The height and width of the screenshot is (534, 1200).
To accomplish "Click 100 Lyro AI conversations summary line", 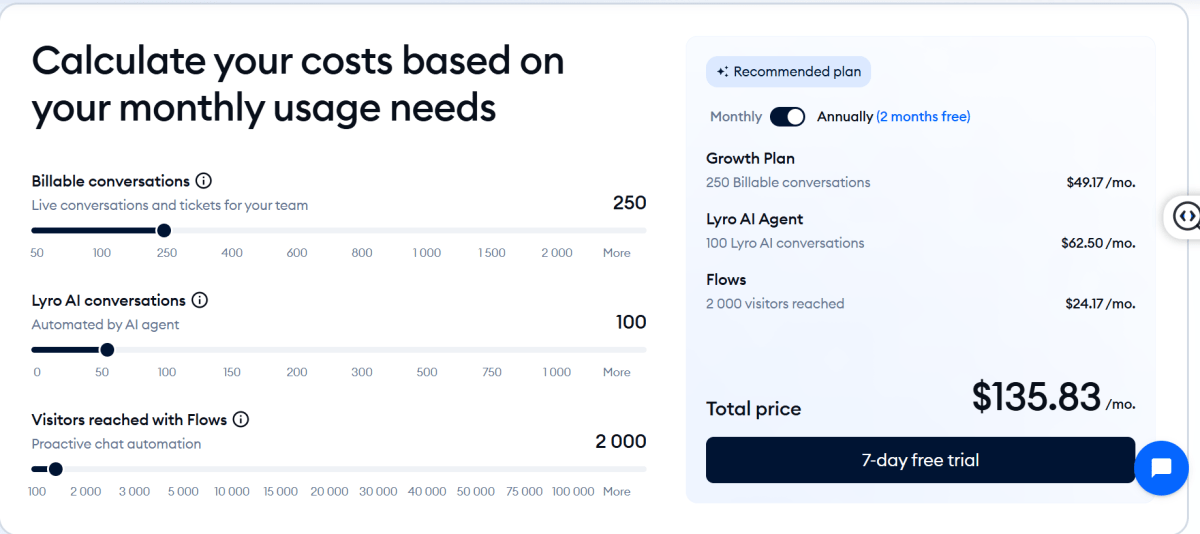I will pyautogui.click(x=785, y=243).
